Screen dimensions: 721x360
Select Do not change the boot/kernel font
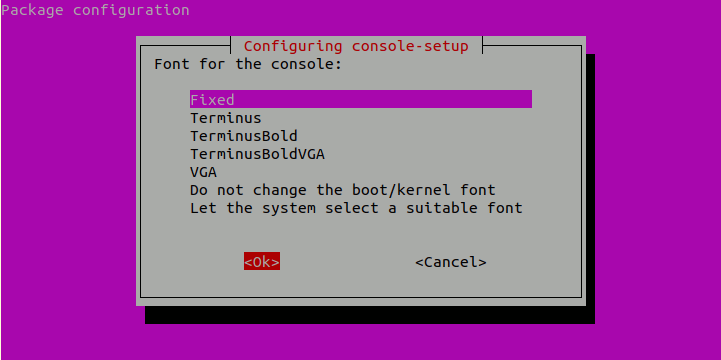[343, 190]
